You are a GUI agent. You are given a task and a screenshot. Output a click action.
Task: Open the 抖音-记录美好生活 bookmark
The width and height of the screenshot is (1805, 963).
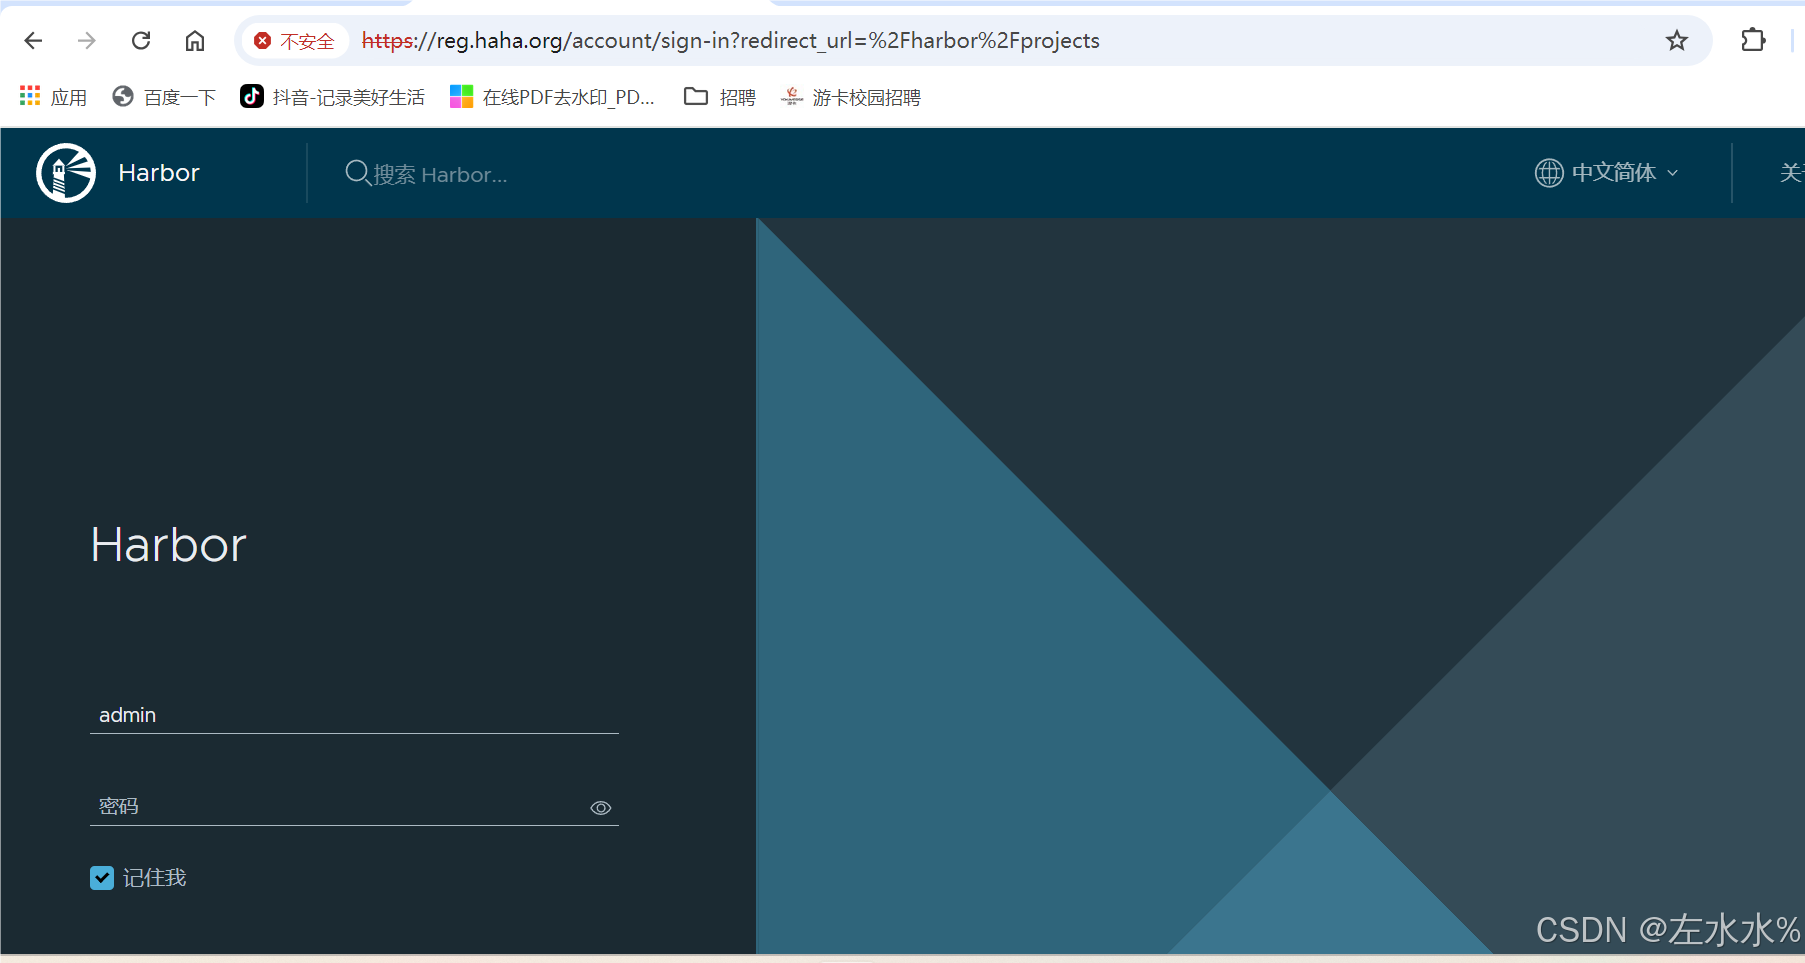pos(333,97)
